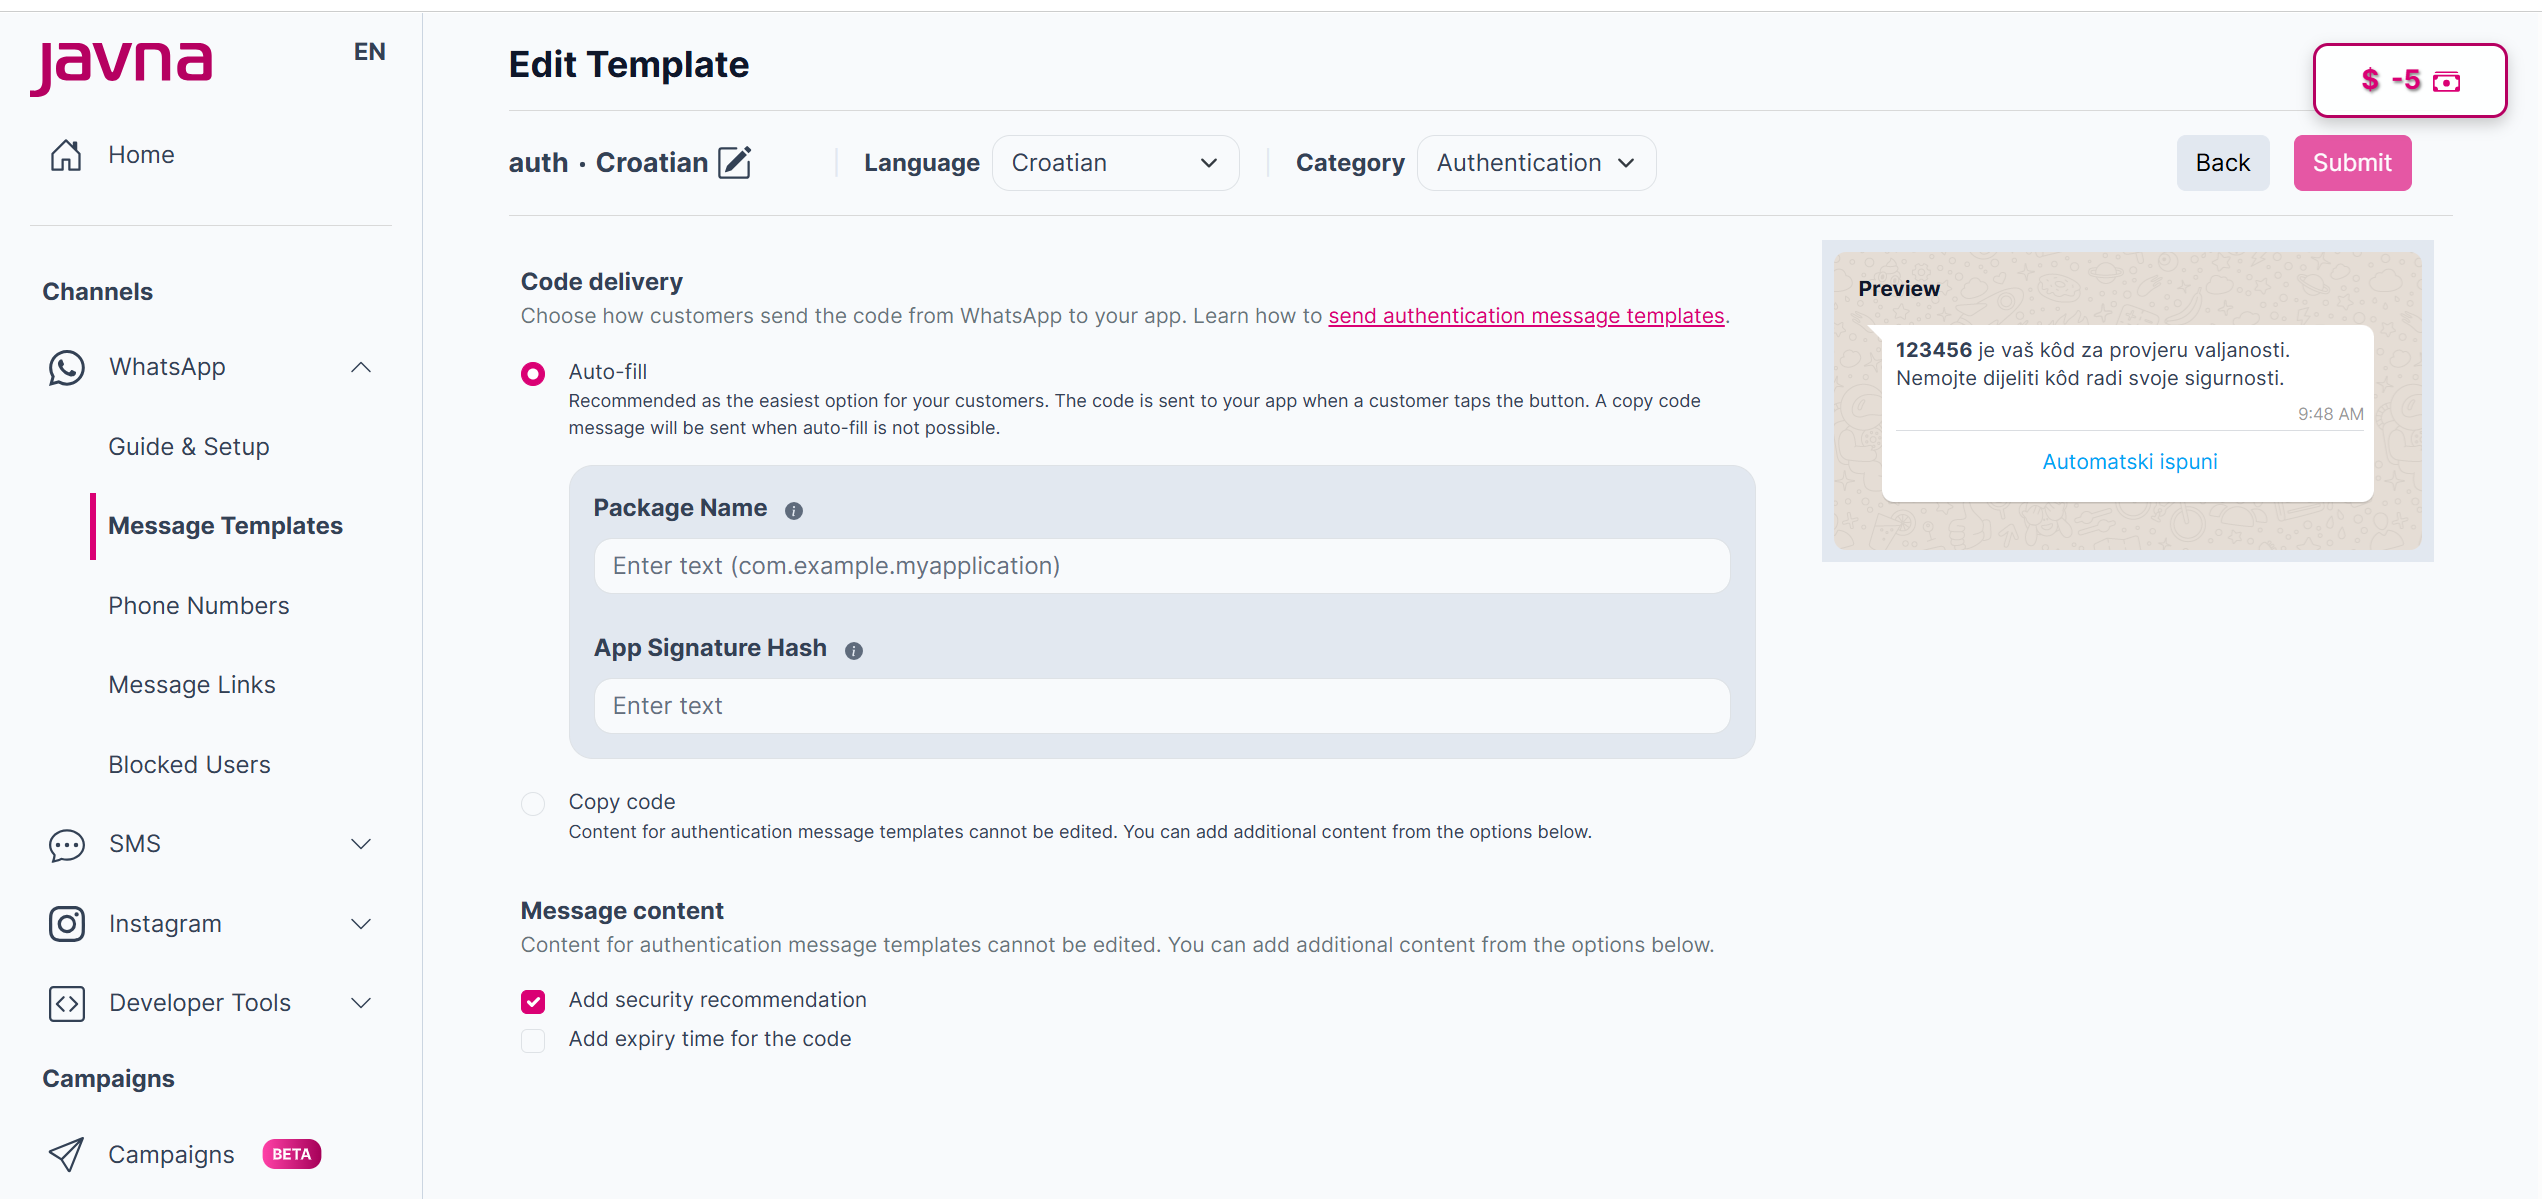Open send authentication message templates link

point(1526,316)
